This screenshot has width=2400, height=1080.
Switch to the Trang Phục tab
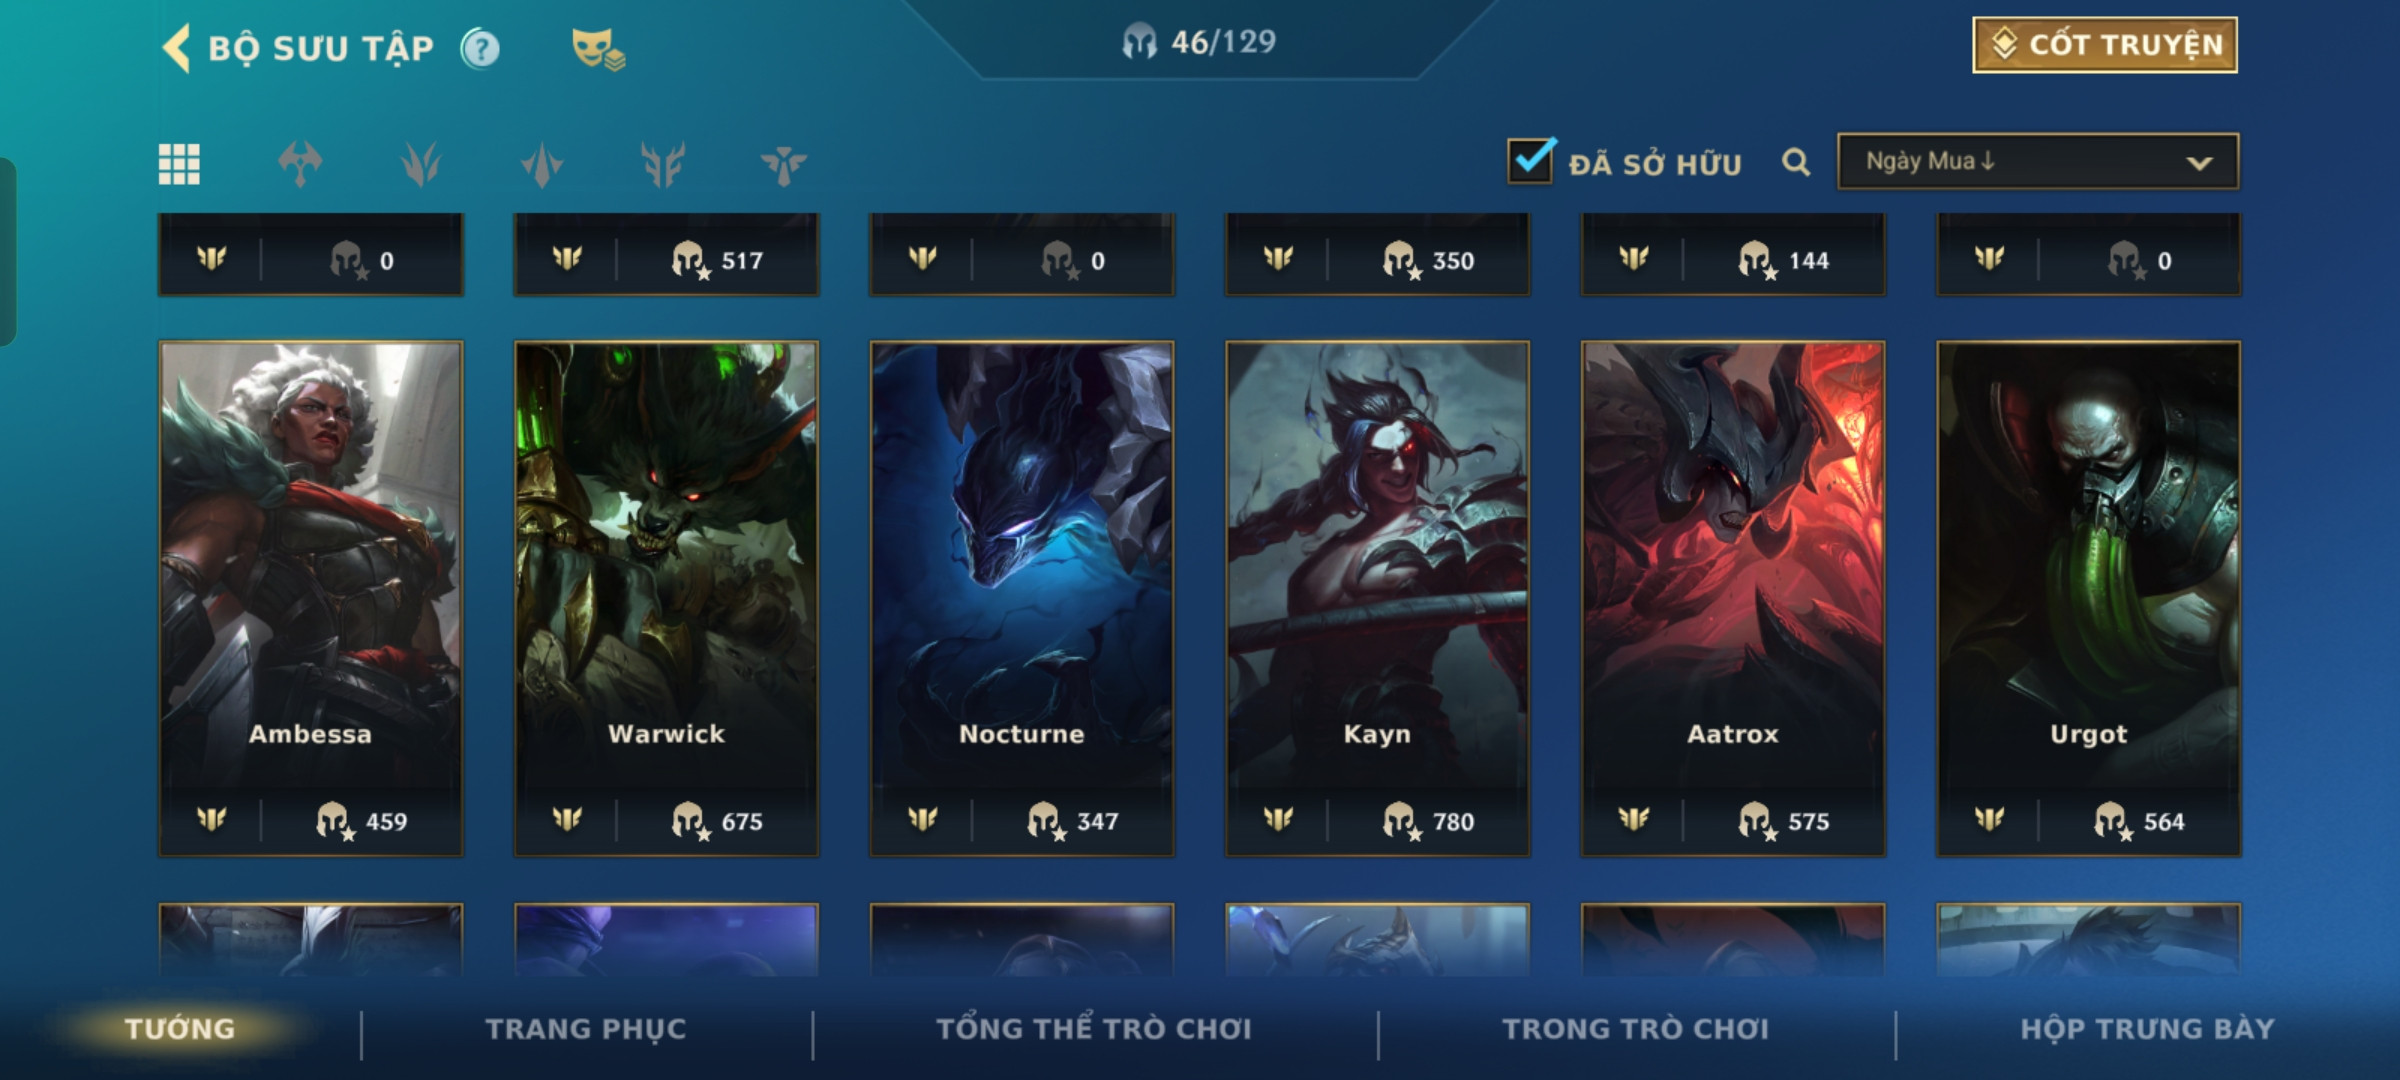pos(586,1029)
